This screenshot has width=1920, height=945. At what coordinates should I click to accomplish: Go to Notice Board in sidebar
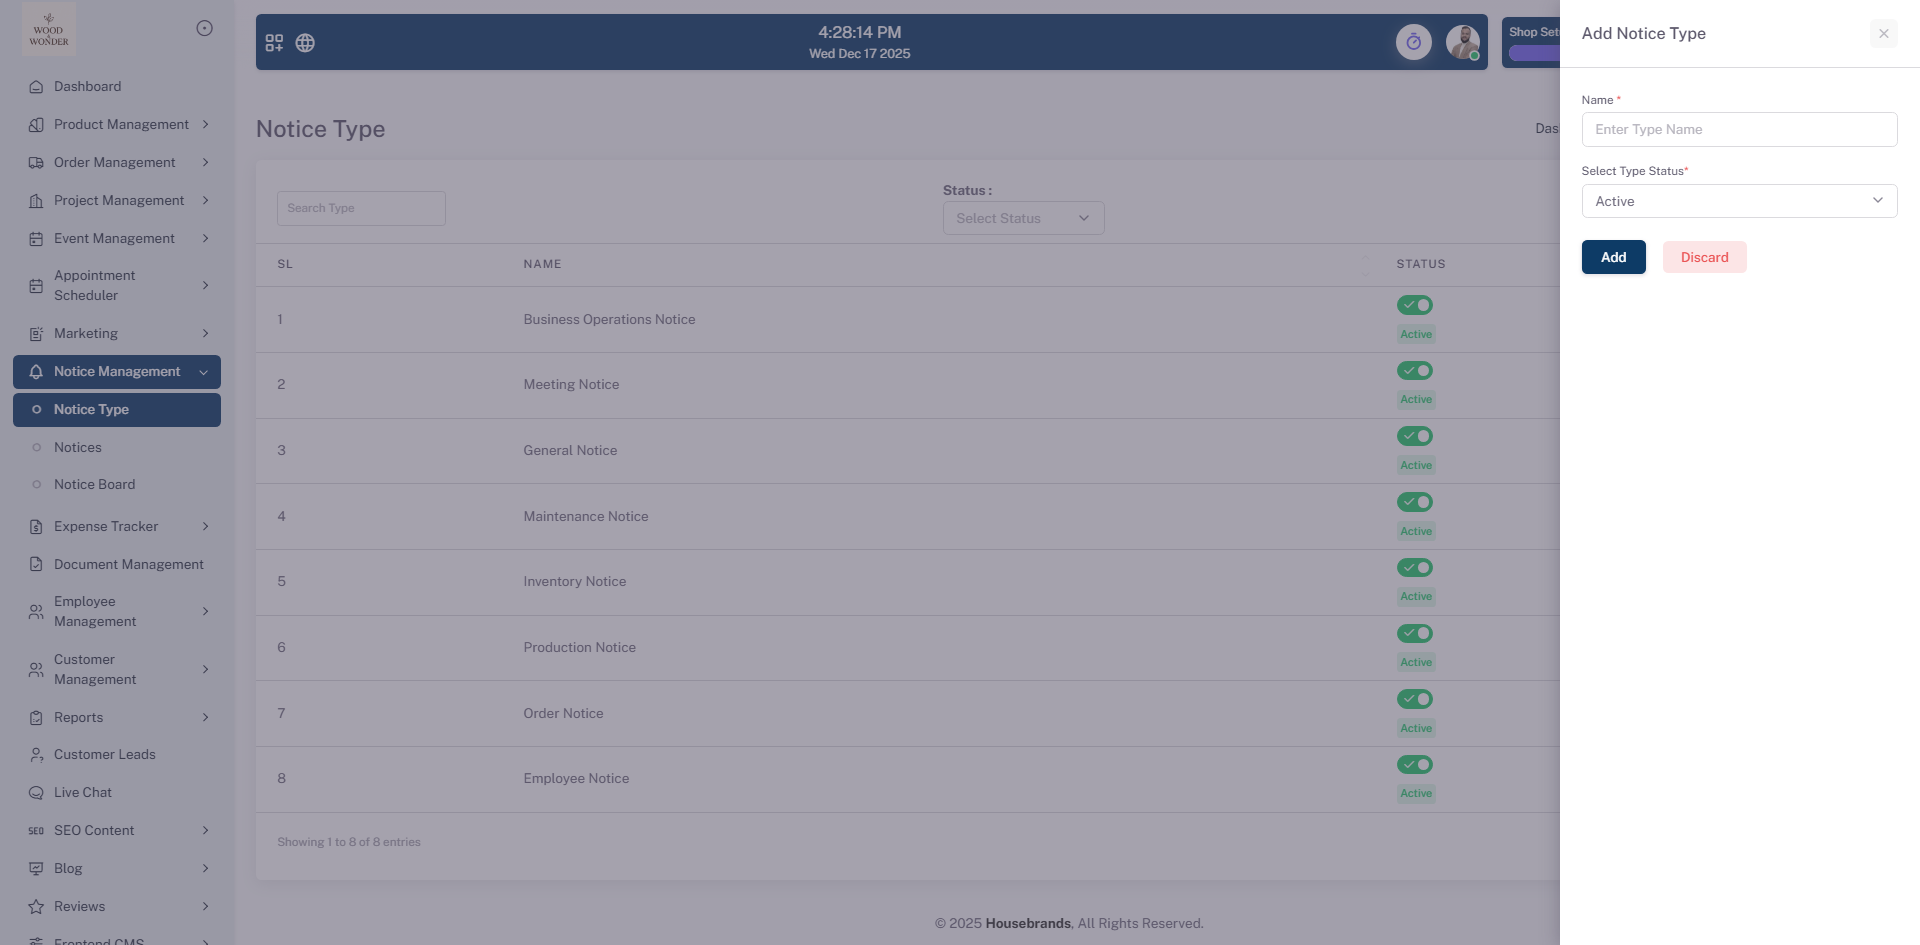pos(94,485)
